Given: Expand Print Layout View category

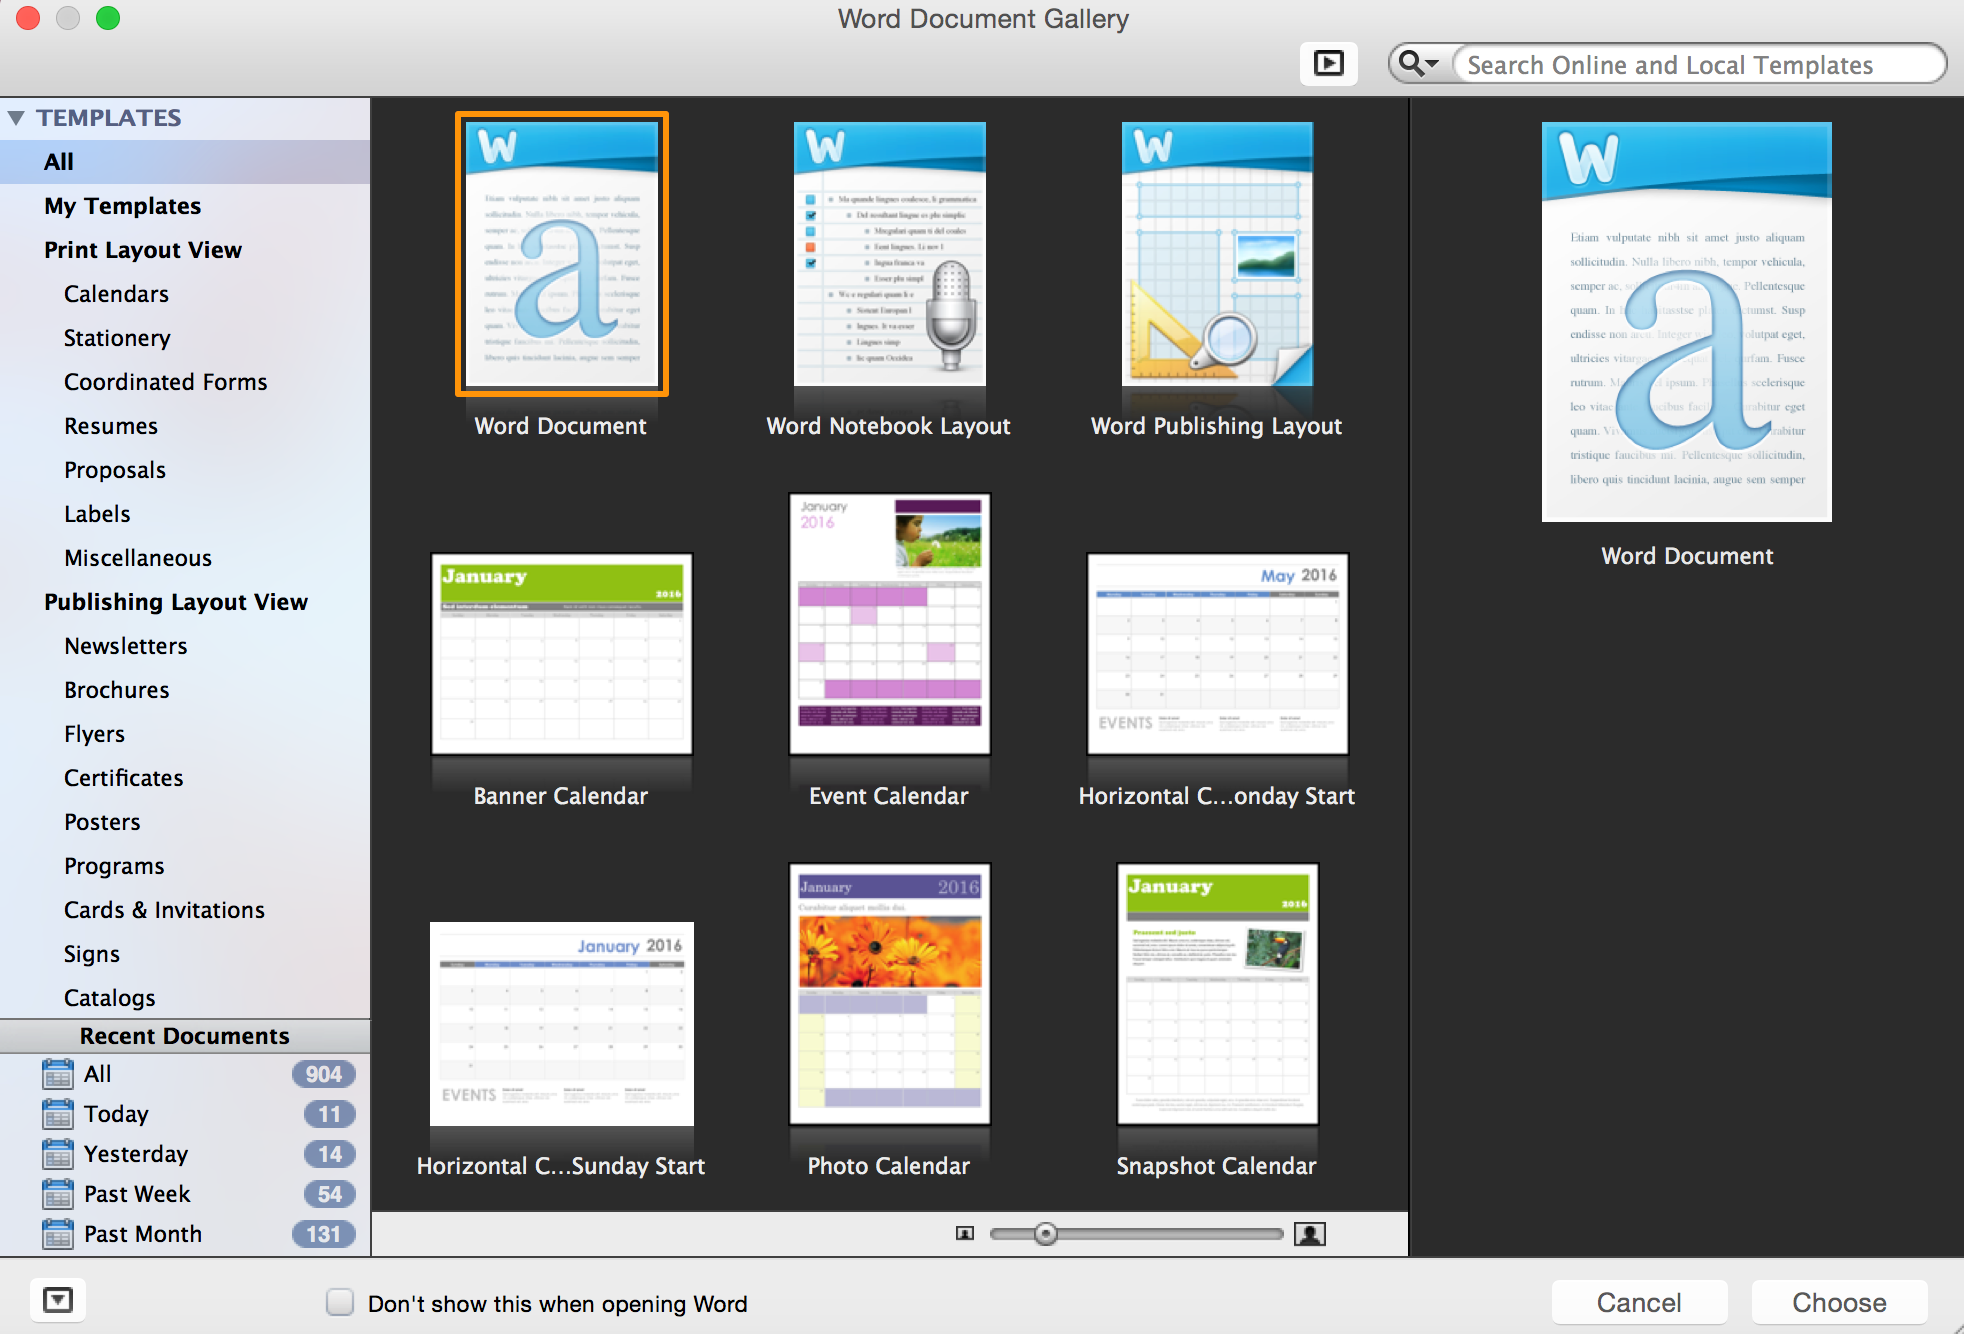Looking at the screenshot, I should click(143, 249).
